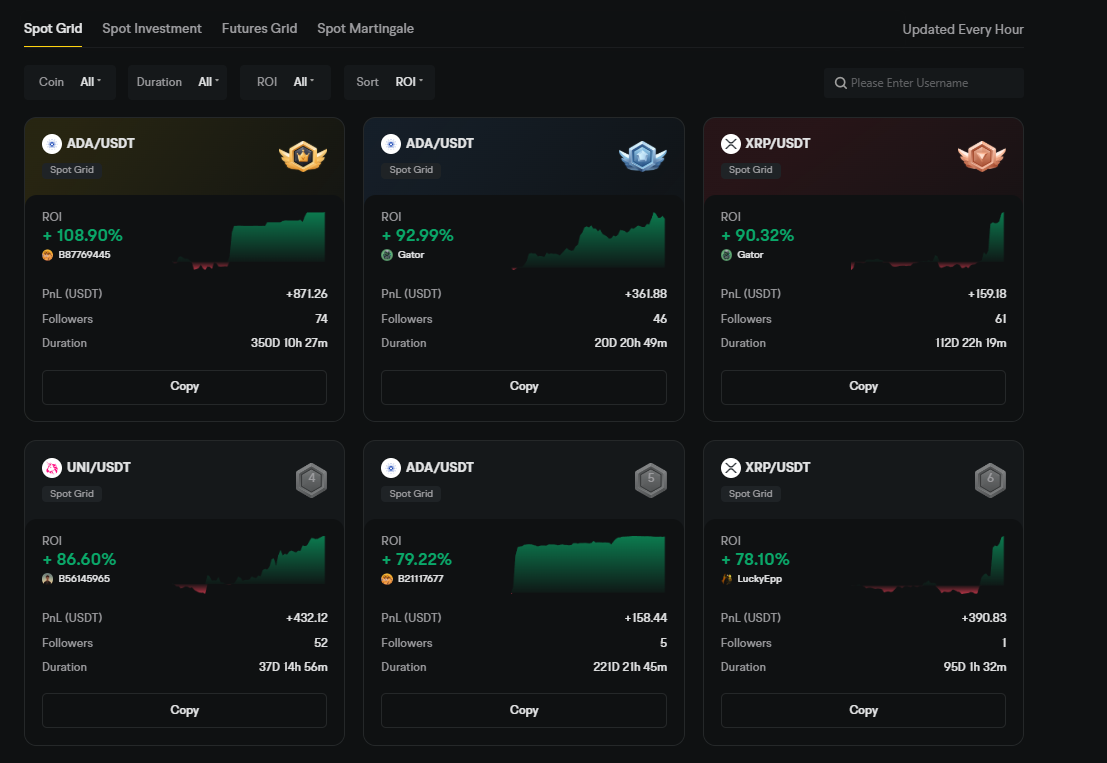
Task: Click the silver second-place rank badge
Action: pos(642,156)
